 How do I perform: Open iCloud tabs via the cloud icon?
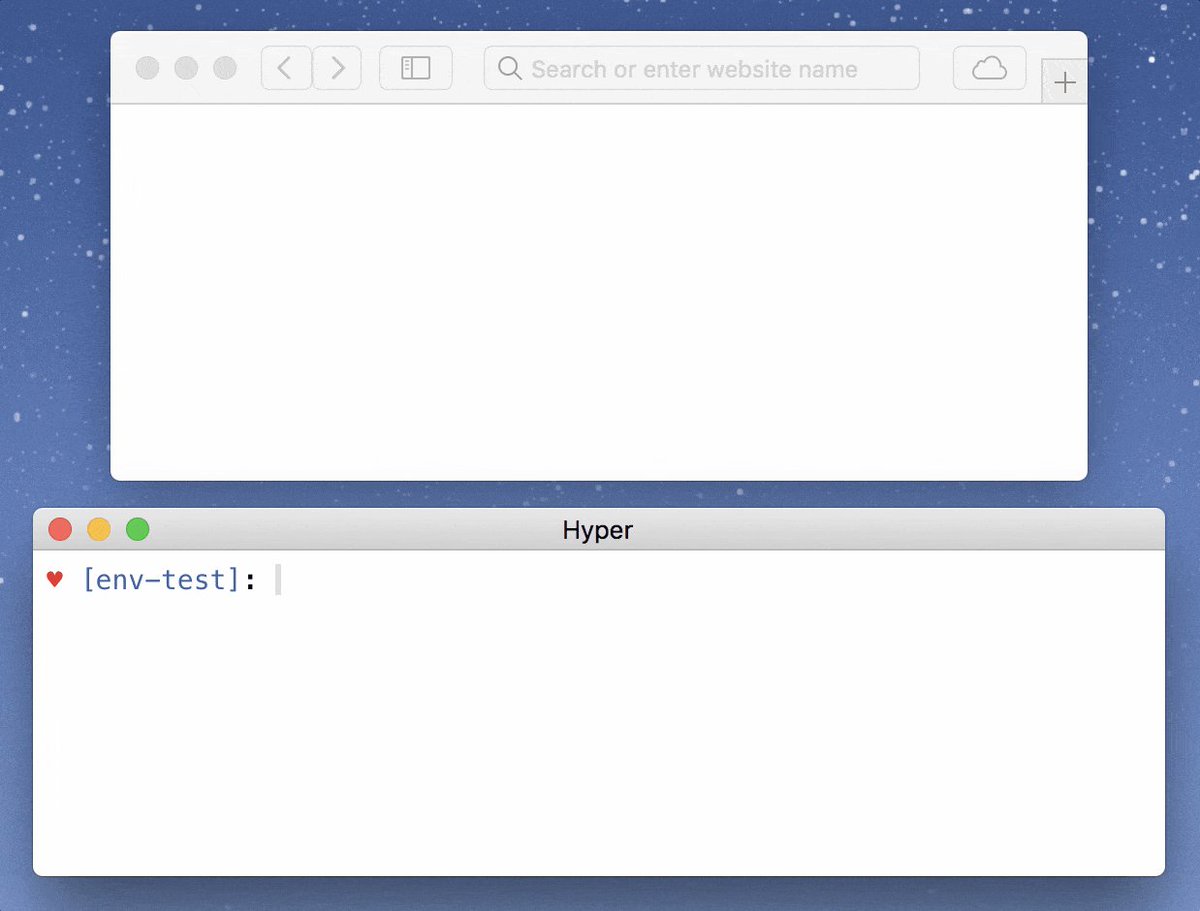click(x=989, y=68)
